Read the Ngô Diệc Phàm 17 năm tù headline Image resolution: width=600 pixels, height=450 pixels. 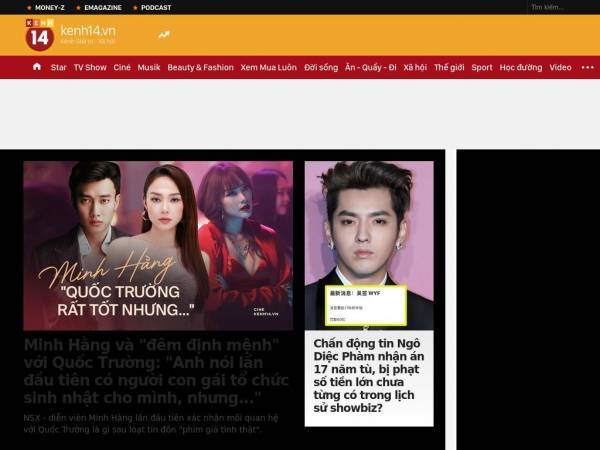369,375
